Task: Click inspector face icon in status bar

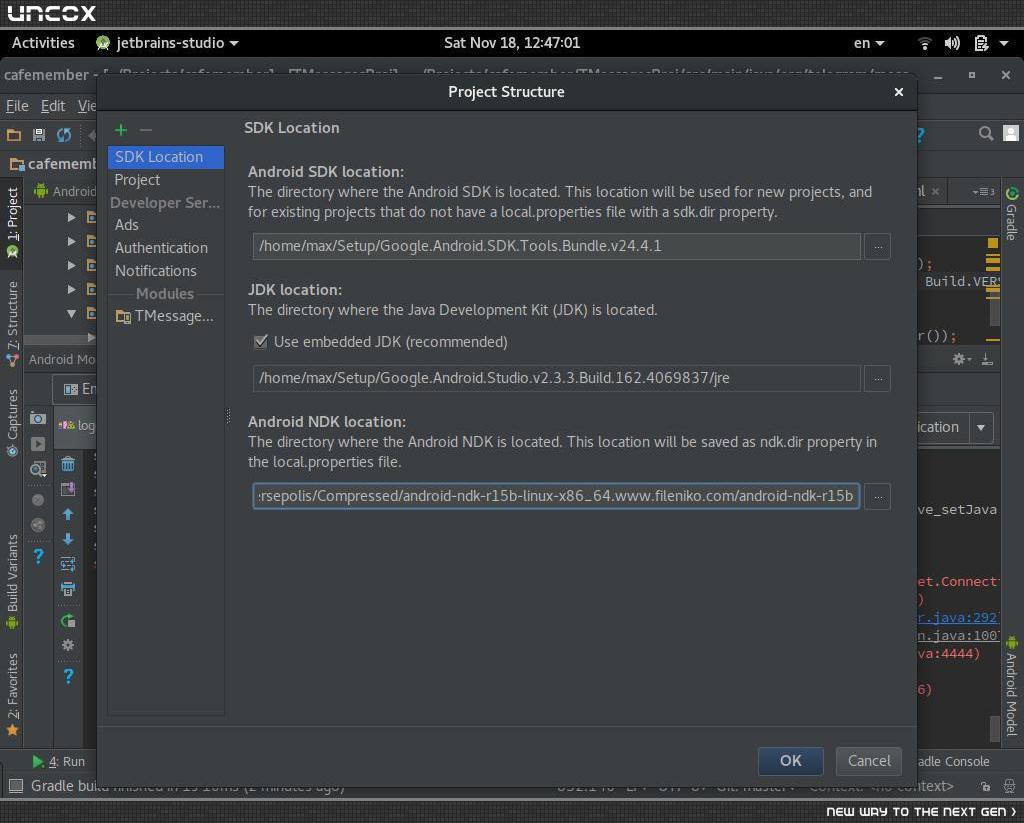Action: click(1010, 786)
